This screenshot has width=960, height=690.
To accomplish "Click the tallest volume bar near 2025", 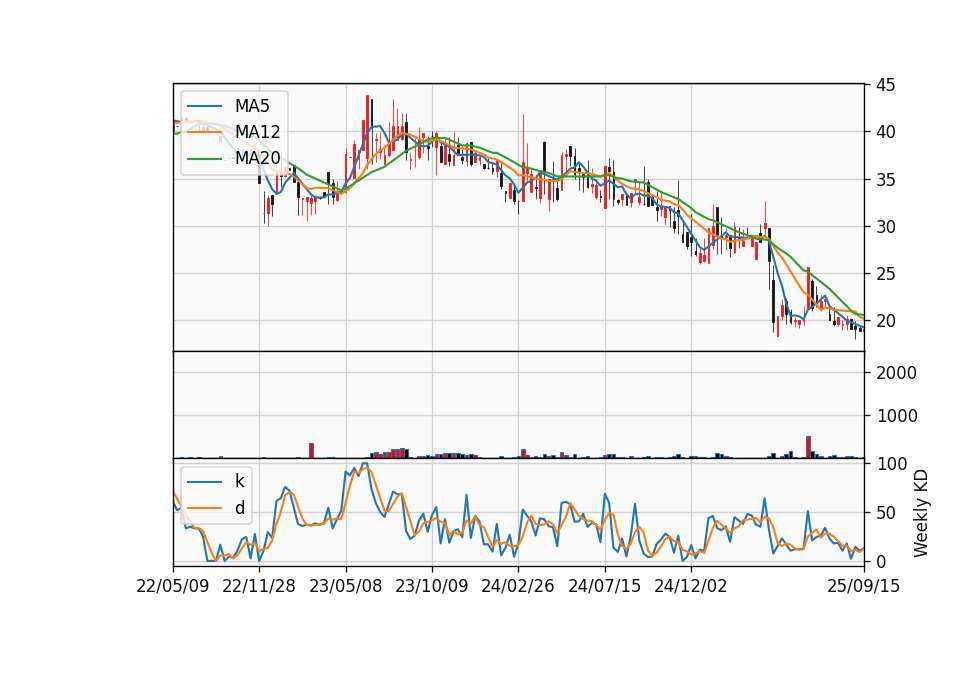I will 808,447.
